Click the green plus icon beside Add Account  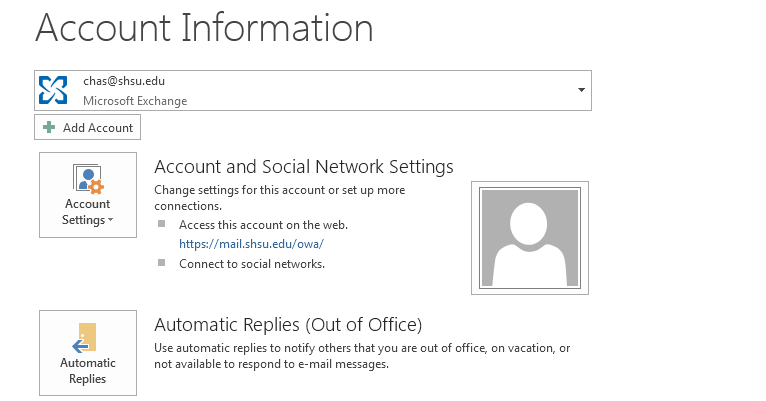point(49,127)
